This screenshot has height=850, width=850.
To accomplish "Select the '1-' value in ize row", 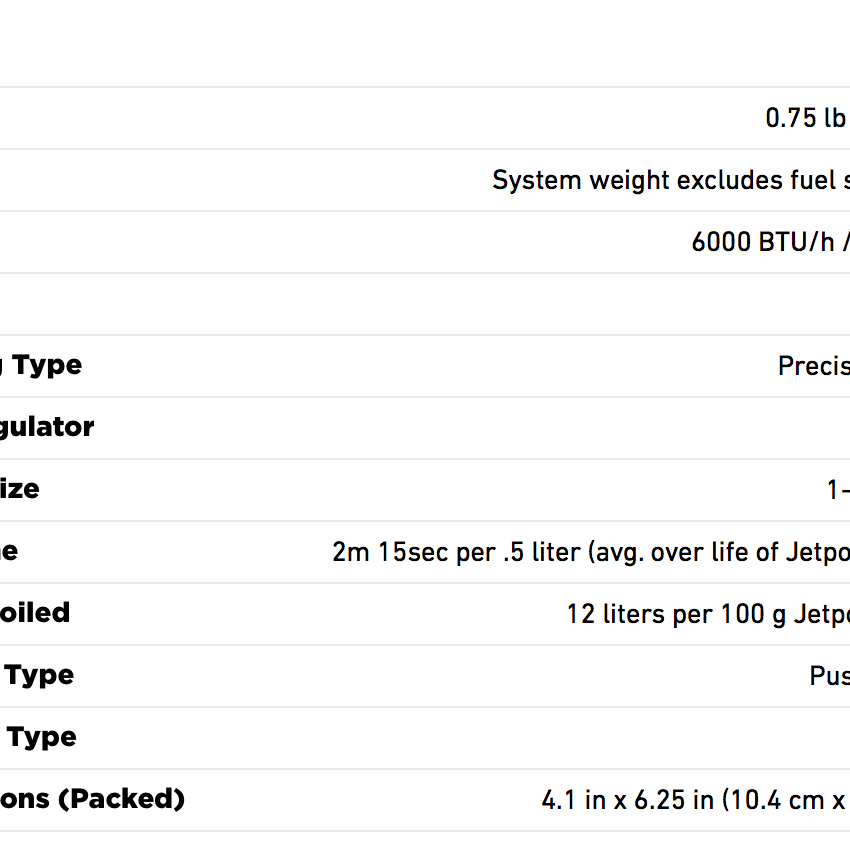I will pyautogui.click(x=837, y=490).
